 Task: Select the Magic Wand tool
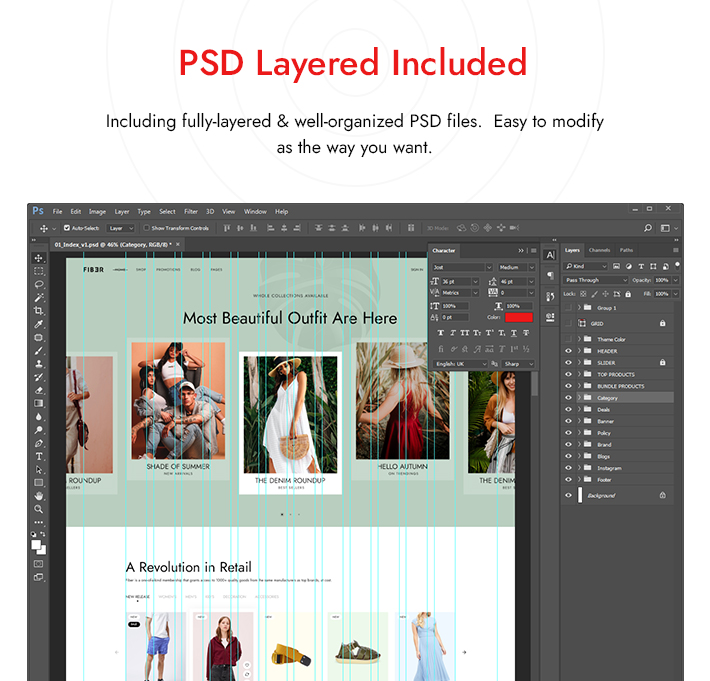coord(39,297)
